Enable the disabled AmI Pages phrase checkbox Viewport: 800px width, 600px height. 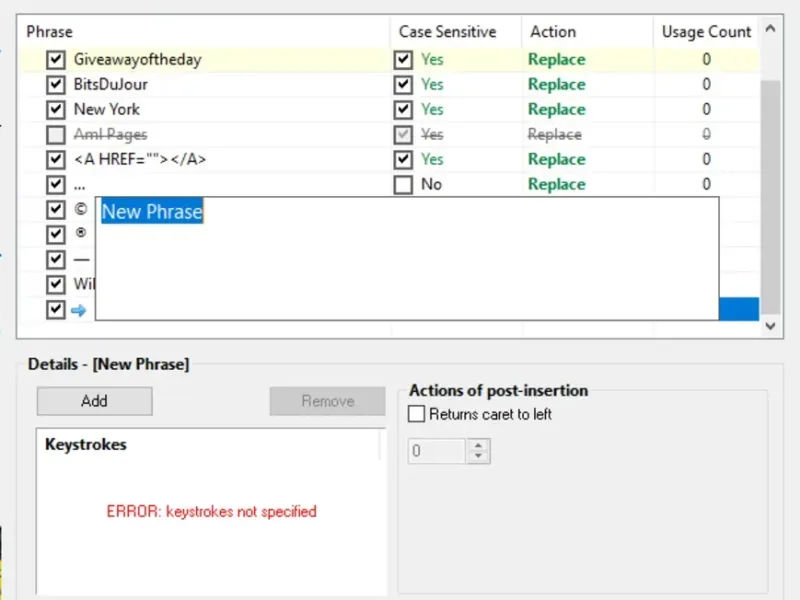point(55,135)
